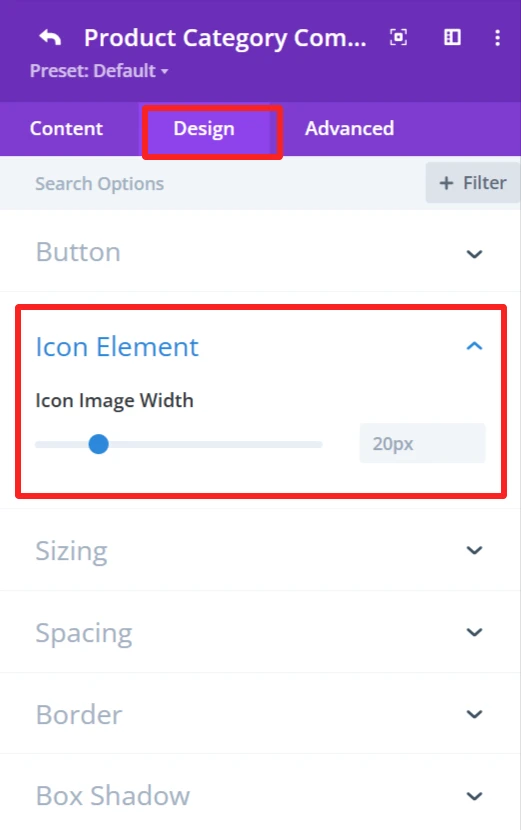Click the Search Options field
Screen dimensions: 521x830
pyautogui.click(x=212, y=184)
